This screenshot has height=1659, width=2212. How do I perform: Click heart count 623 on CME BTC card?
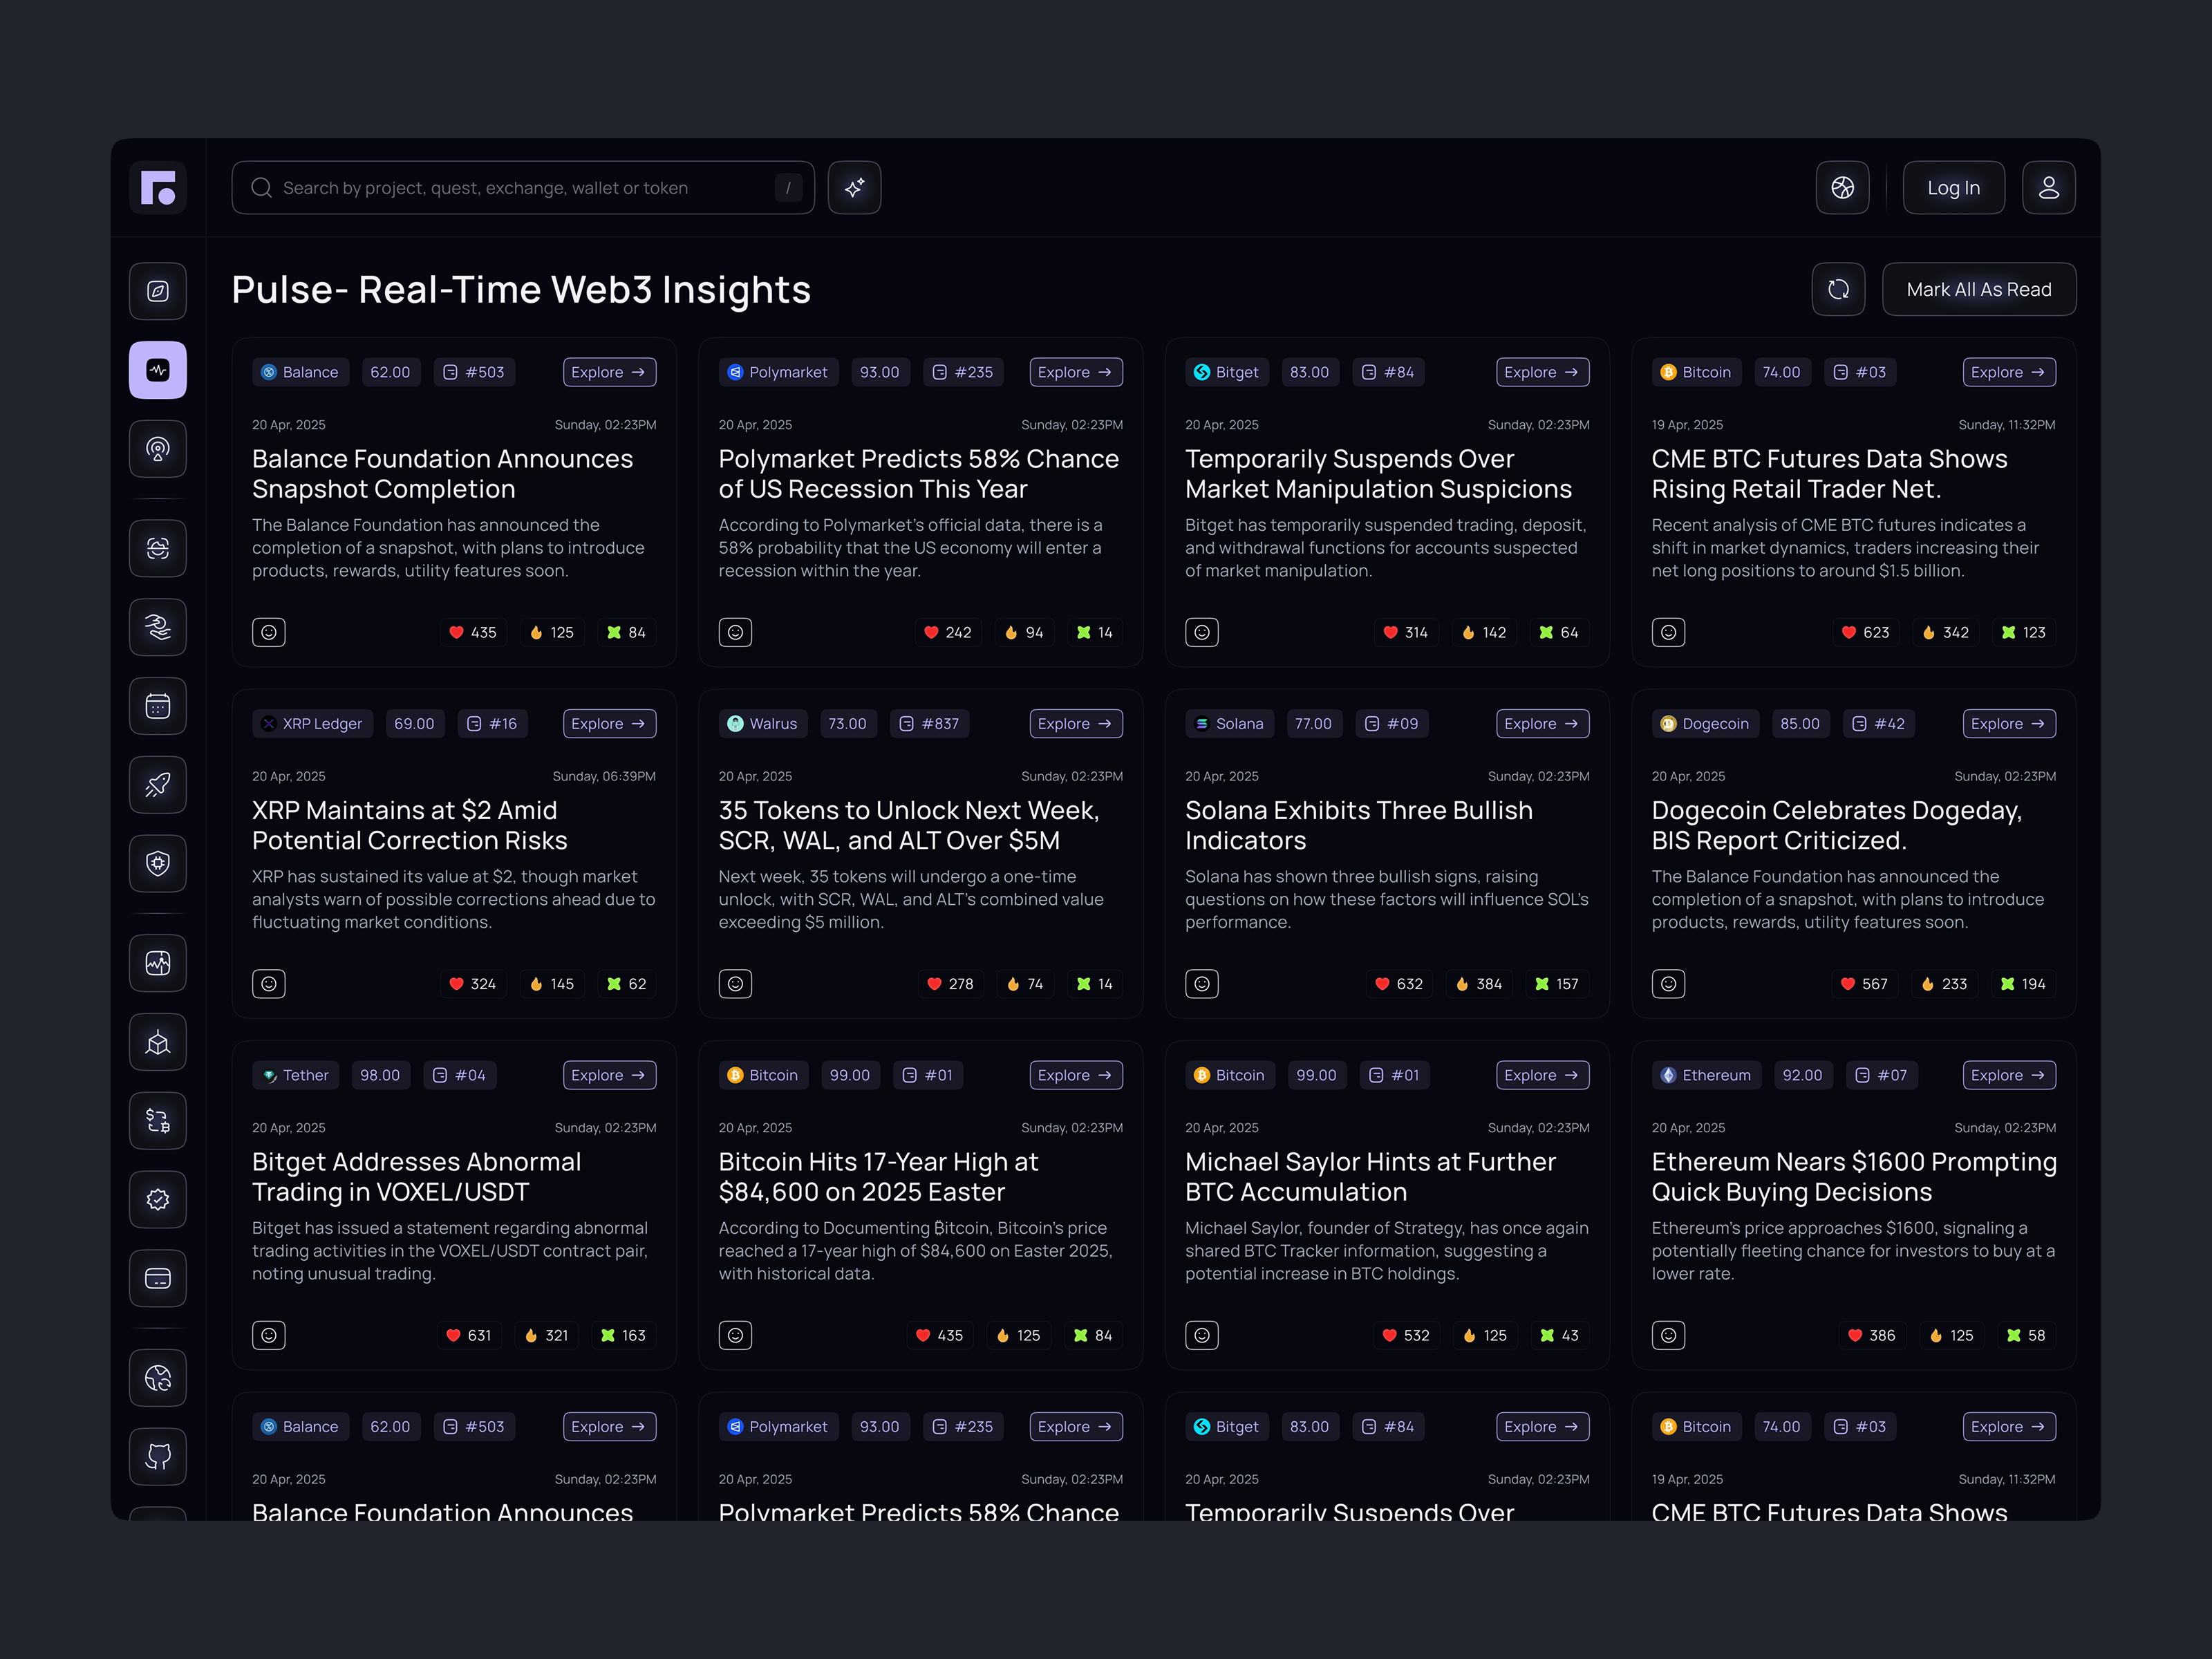pyautogui.click(x=1866, y=632)
